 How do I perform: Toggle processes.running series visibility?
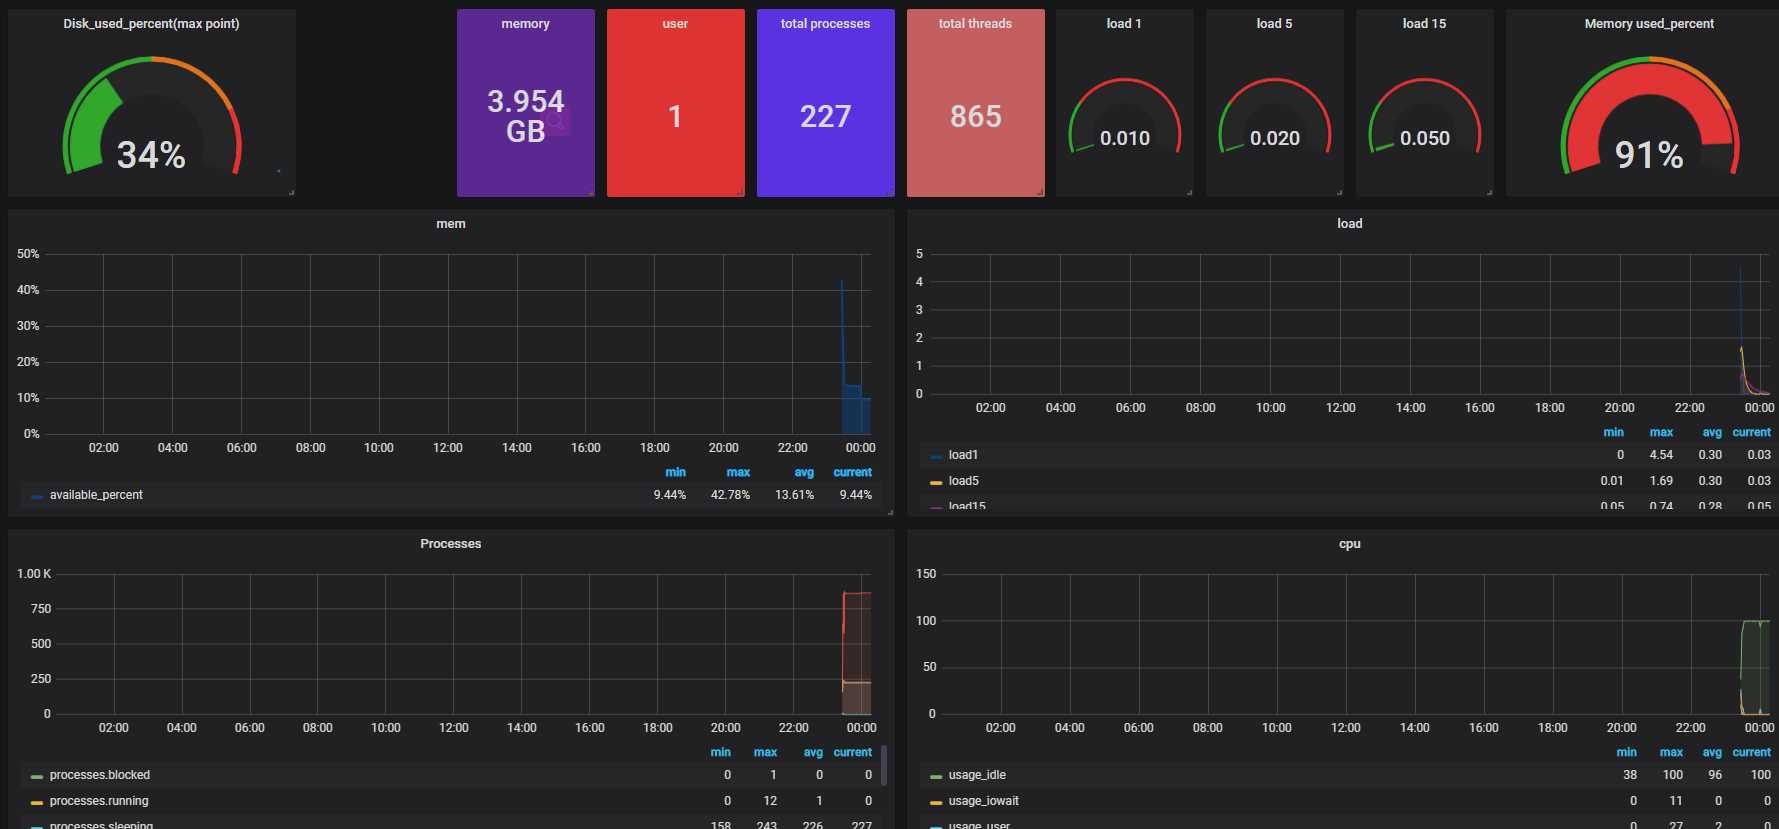pos(99,801)
